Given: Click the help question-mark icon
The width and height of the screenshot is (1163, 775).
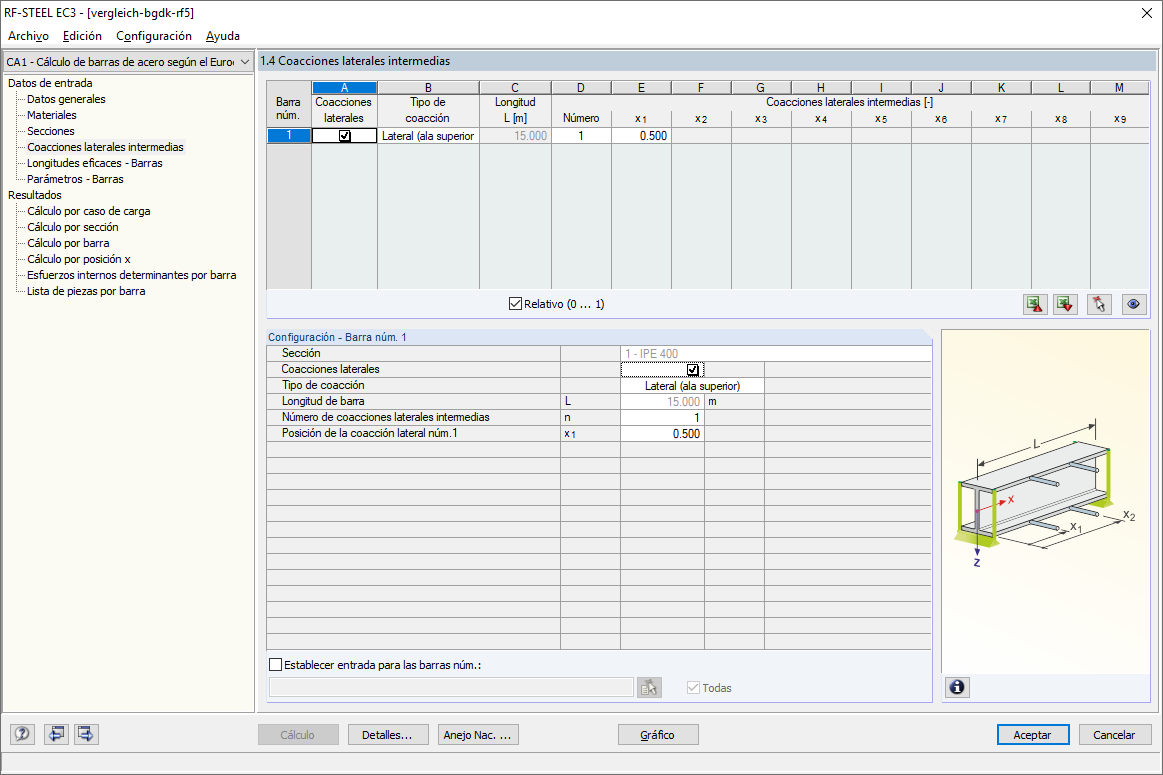Looking at the screenshot, I should (x=22, y=734).
